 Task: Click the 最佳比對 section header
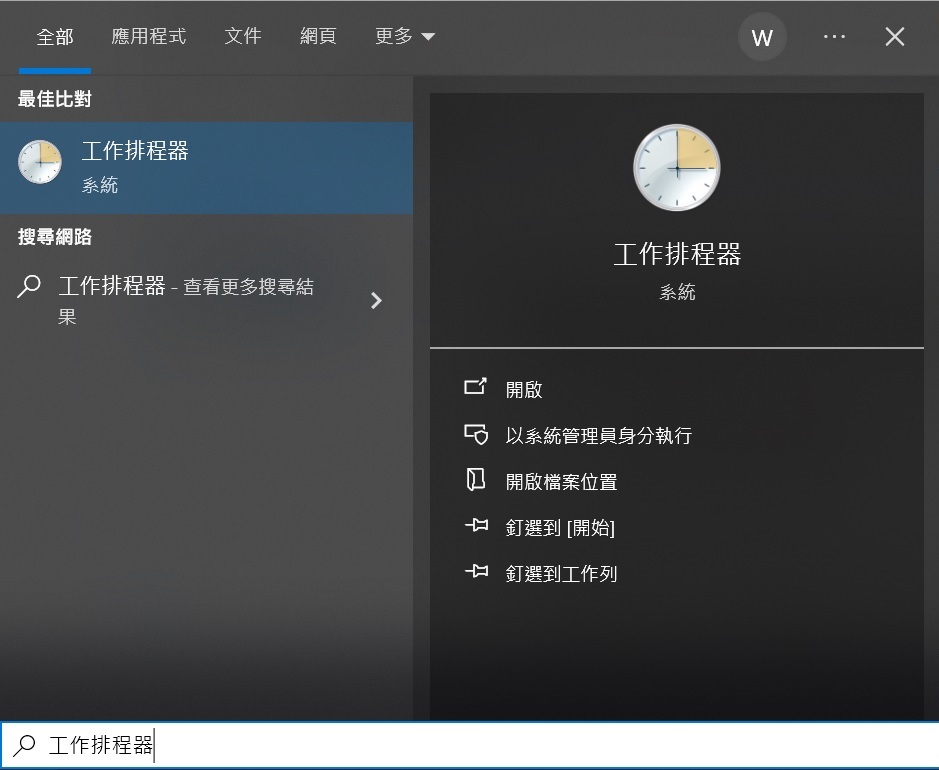[54, 99]
